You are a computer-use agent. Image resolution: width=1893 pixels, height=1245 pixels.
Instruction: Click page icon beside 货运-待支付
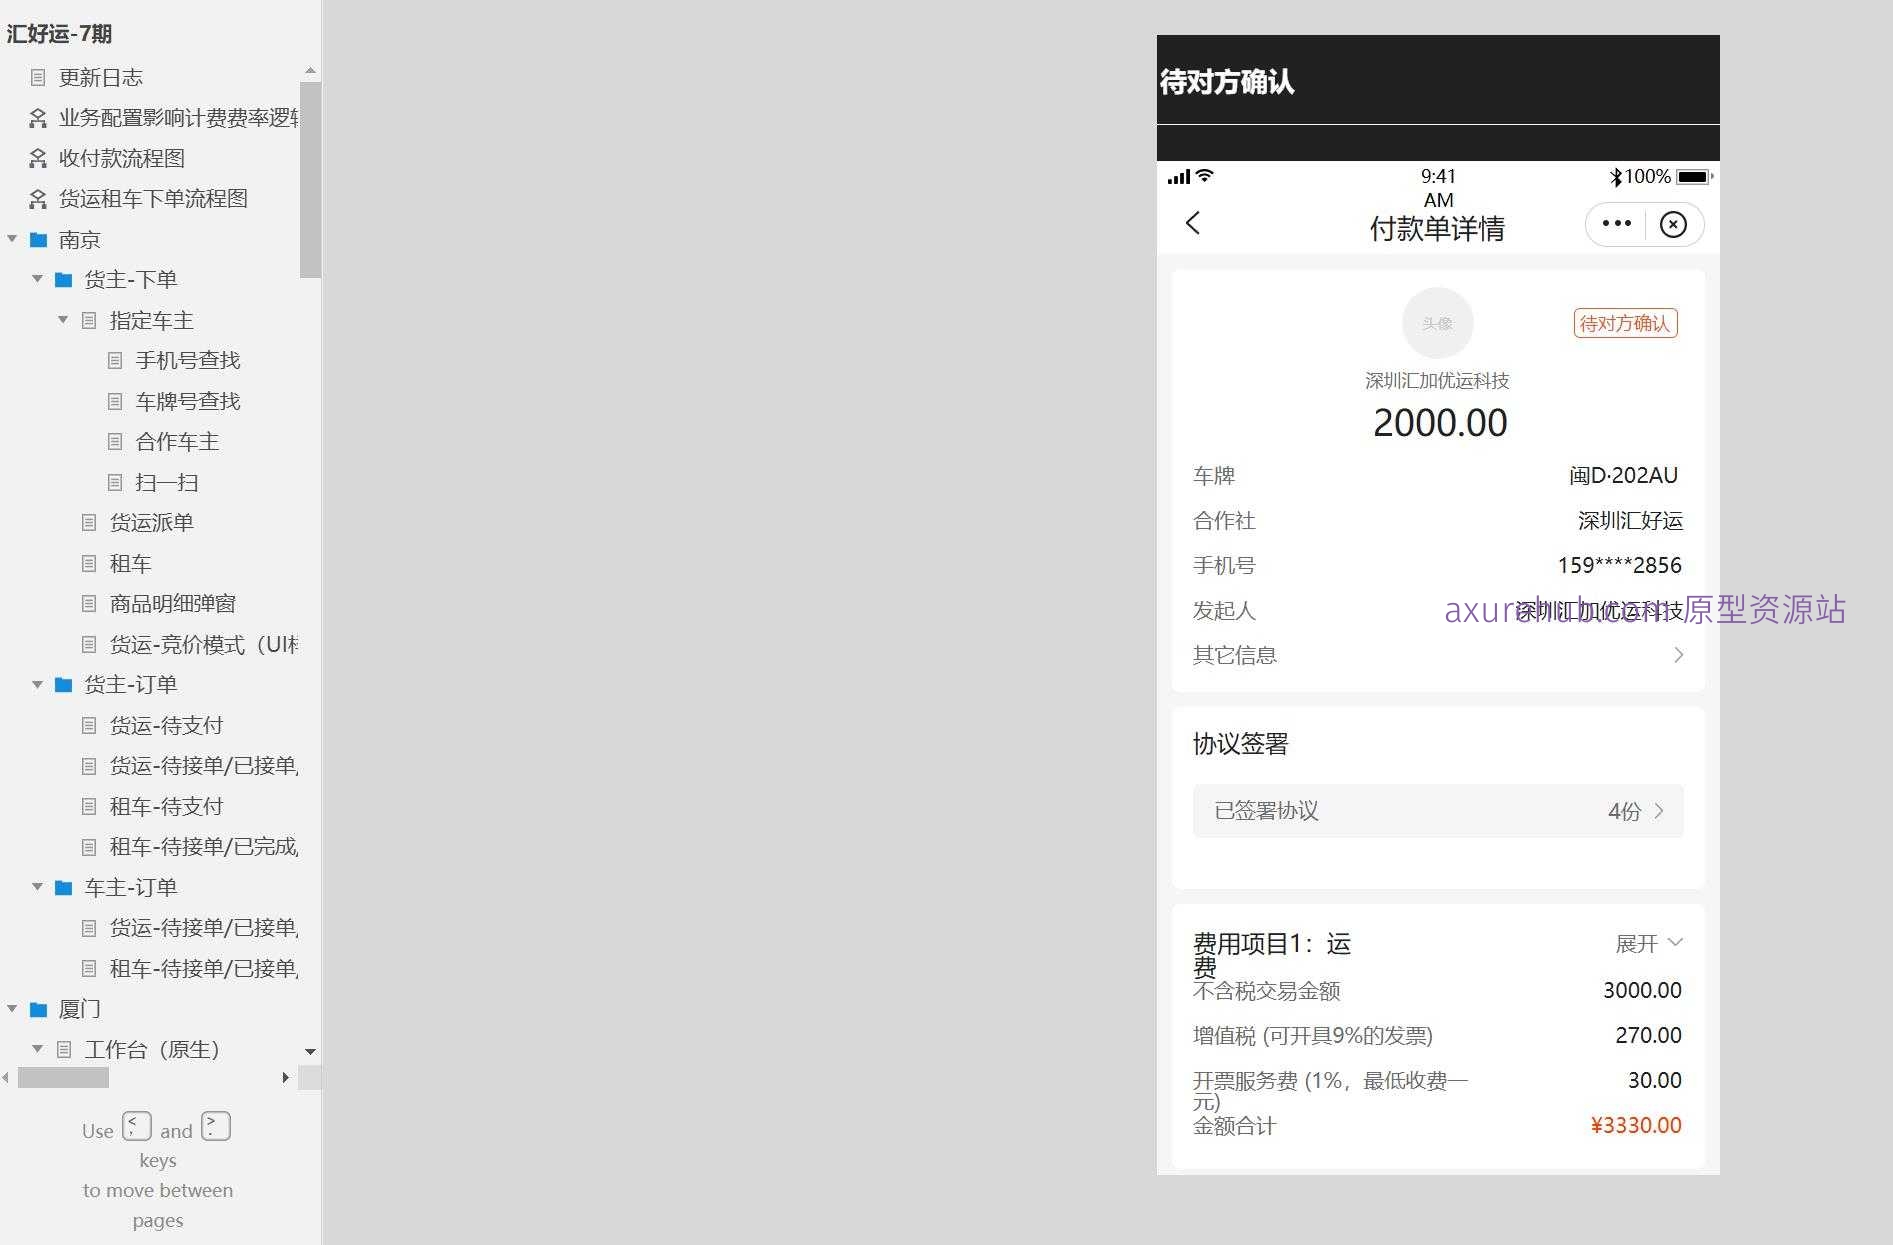[89, 725]
